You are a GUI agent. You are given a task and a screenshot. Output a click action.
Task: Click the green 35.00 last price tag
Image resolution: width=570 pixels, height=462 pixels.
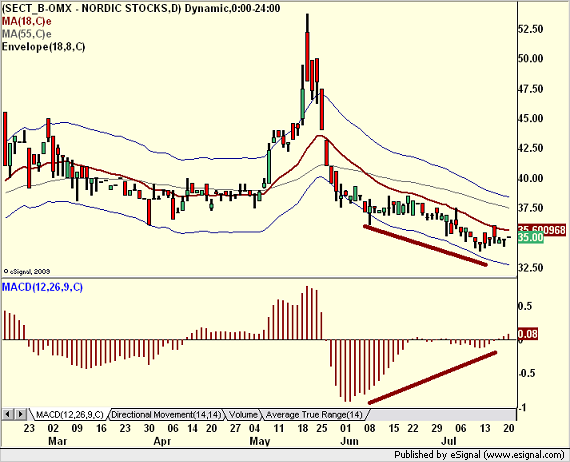click(x=531, y=238)
